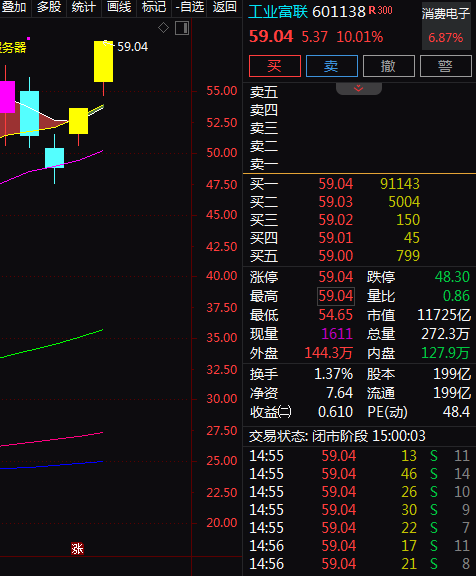Click stock name 工业富联
Image resolution: width=476 pixels, height=576 pixels.
pos(278,12)
